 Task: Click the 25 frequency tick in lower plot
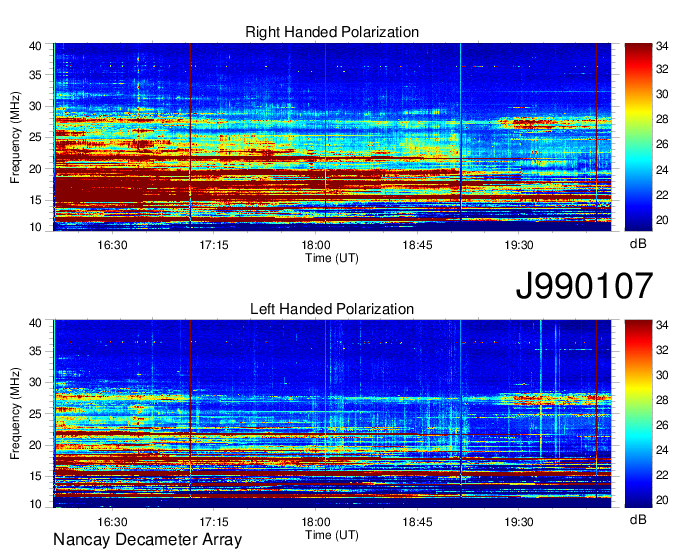(x=36, y=414)
